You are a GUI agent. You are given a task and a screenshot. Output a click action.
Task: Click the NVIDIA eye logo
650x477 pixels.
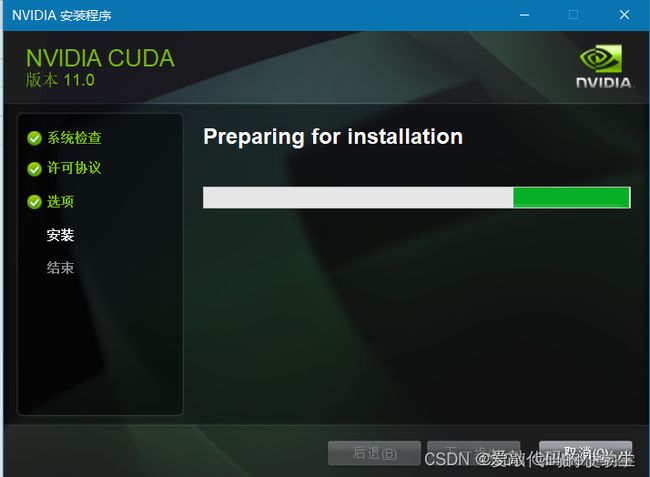tap(601, 58)
